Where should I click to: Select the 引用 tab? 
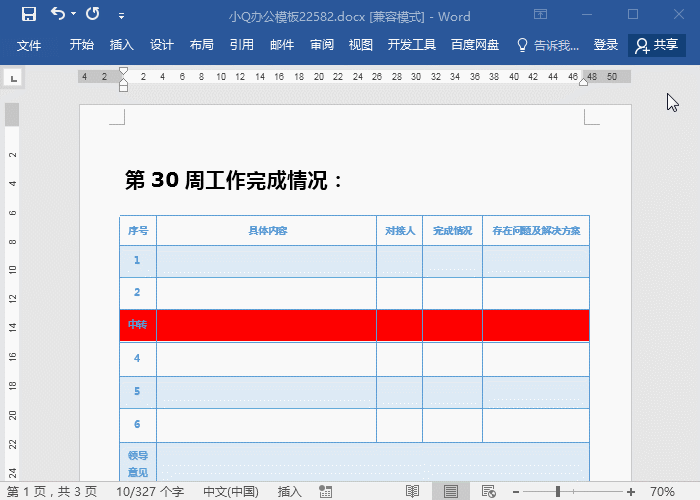click(242, 45)
